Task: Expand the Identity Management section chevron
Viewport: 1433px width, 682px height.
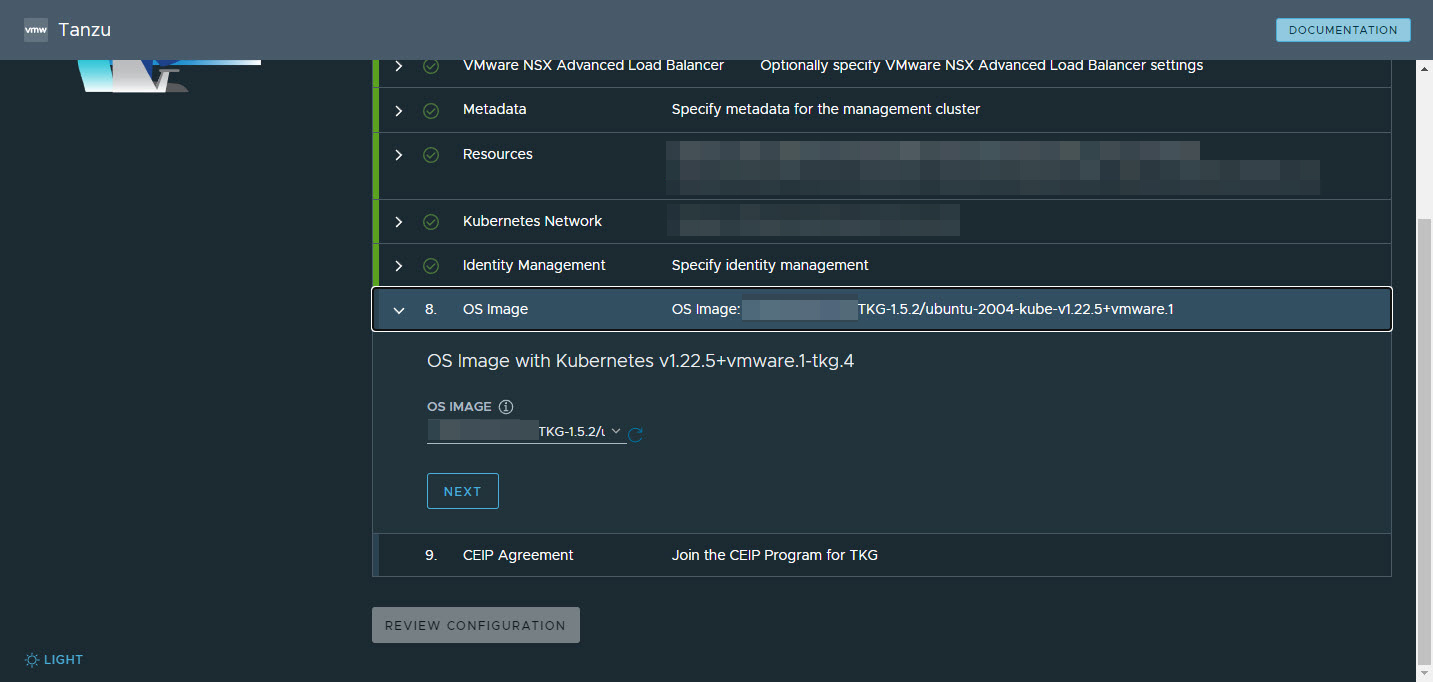Action: [399, 266]
